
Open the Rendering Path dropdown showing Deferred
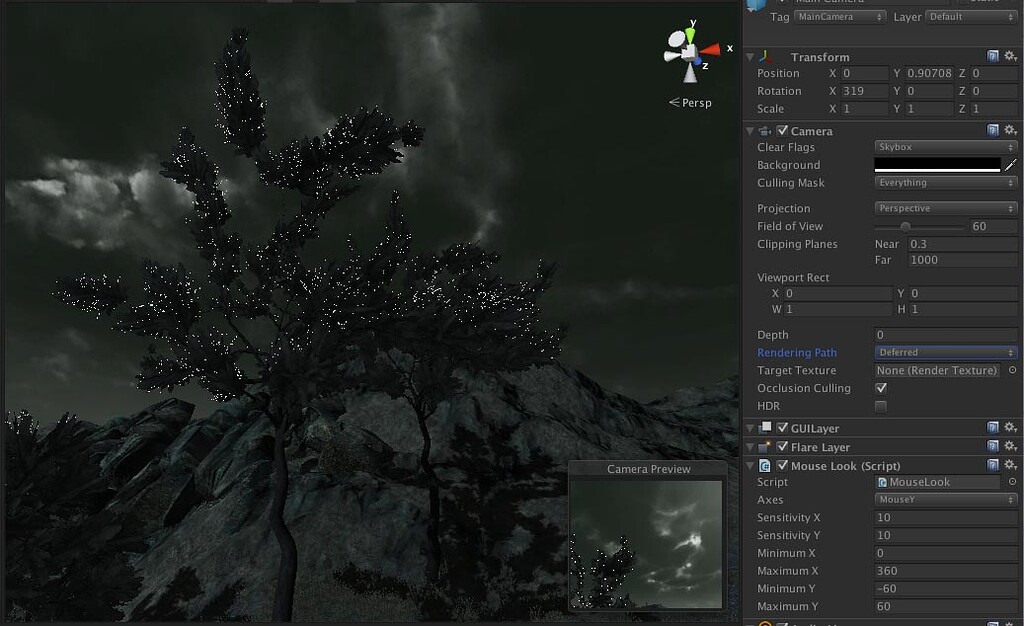point(944,352)
